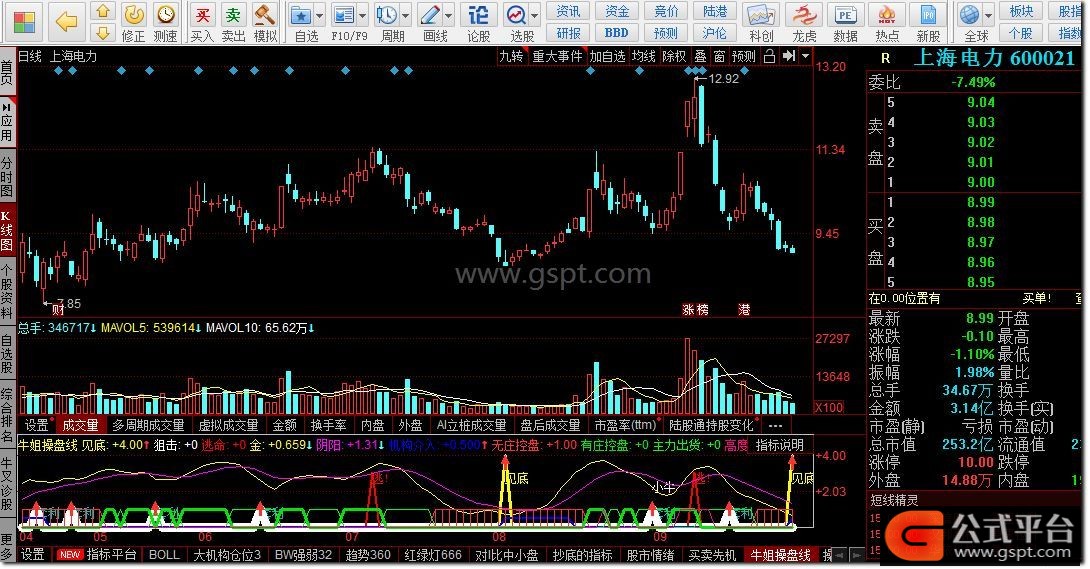Viewport: 1090px width, 569px height.
Task: Toggle 重大事件 display on chart
Action: point(558,56)
